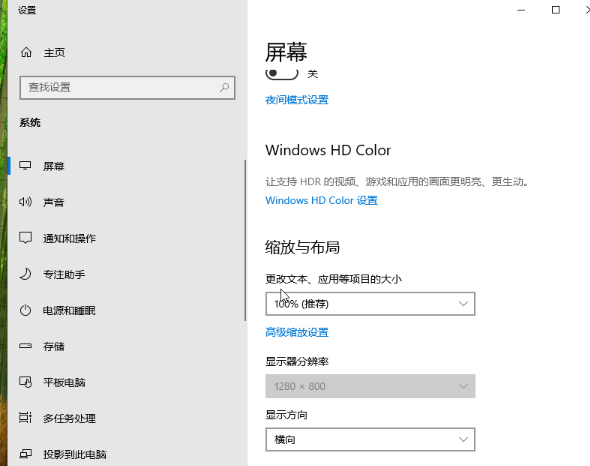Click the notification bubble icon for 通知和操作
The image size is (590, 466).
[x=25, y=238]
